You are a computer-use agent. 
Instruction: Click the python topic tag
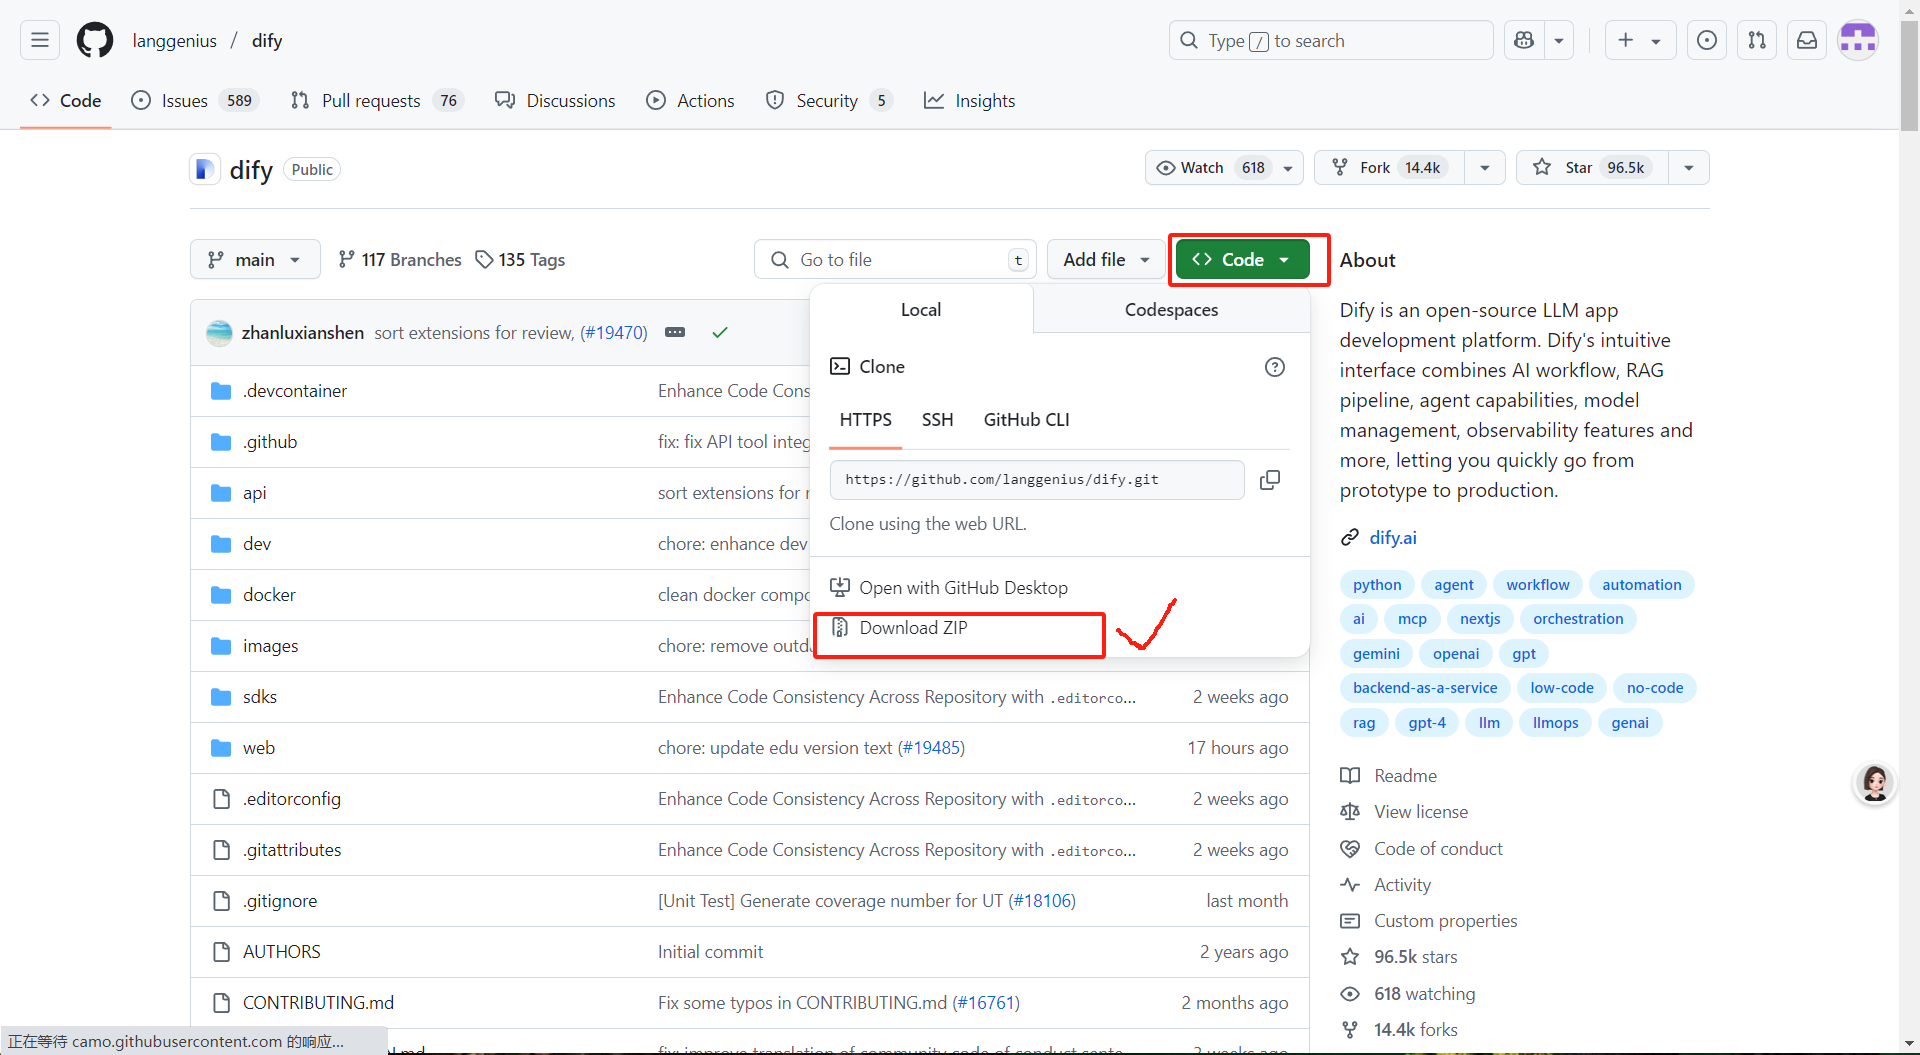(x=1377, y=585)
